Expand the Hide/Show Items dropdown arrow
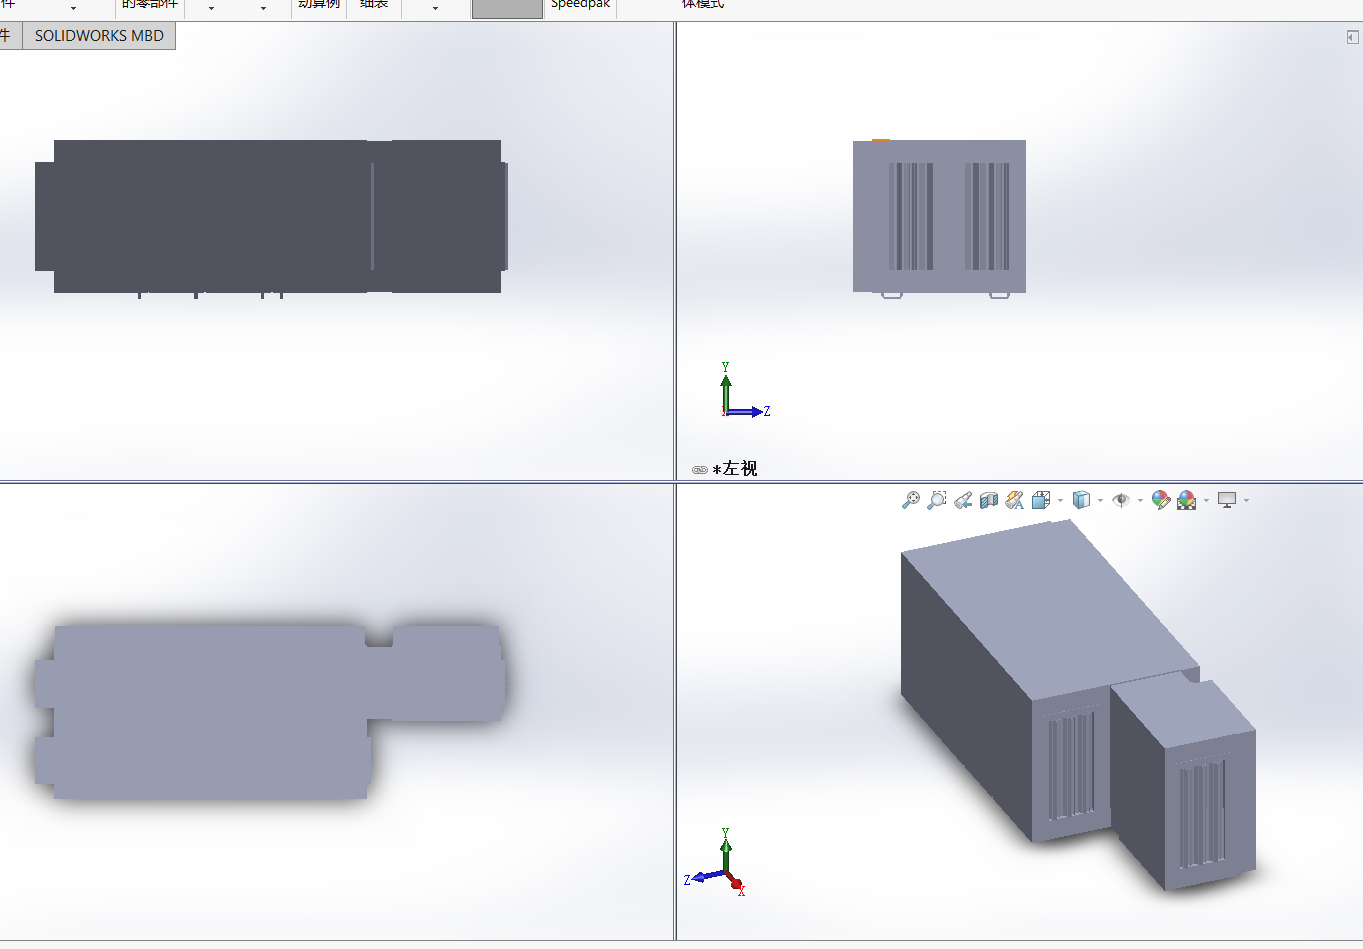Image resolution: width=1363 pixels, height=949 pixels. tap(1140, 501)
